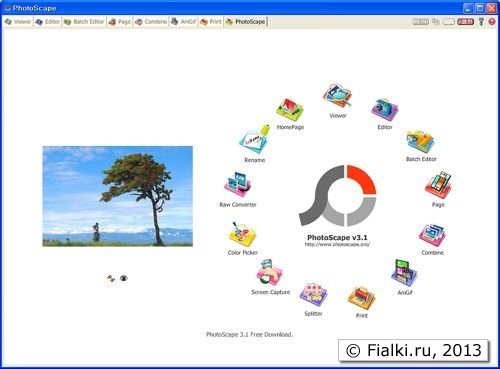Launch the Editor icon in the circular menu
This screenshot has height=369, width=500.
click(x=385, y=109)
